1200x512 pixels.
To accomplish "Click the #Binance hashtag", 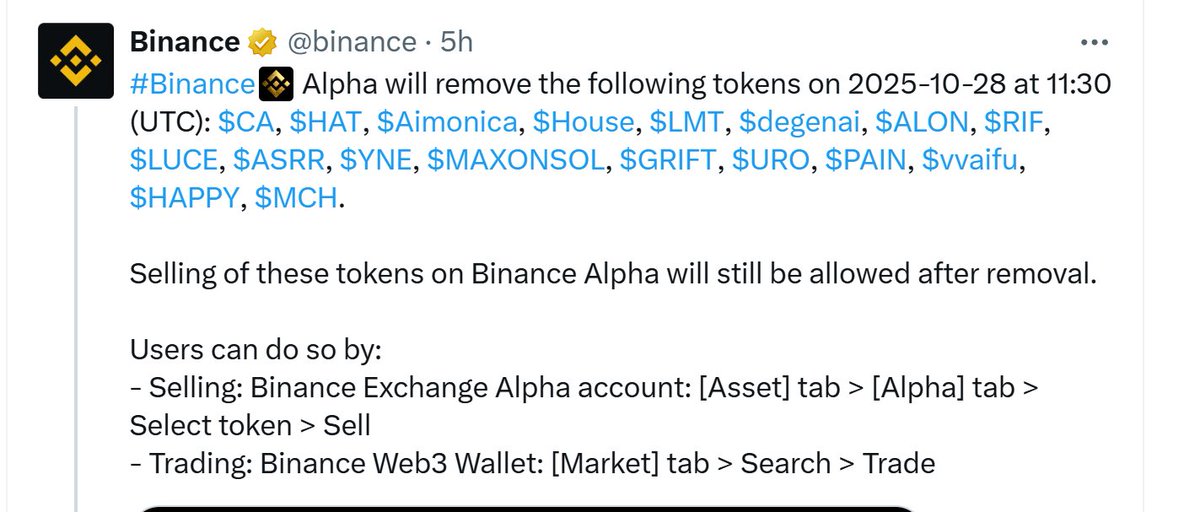I will pyautogui.click(x=193, y=84).
